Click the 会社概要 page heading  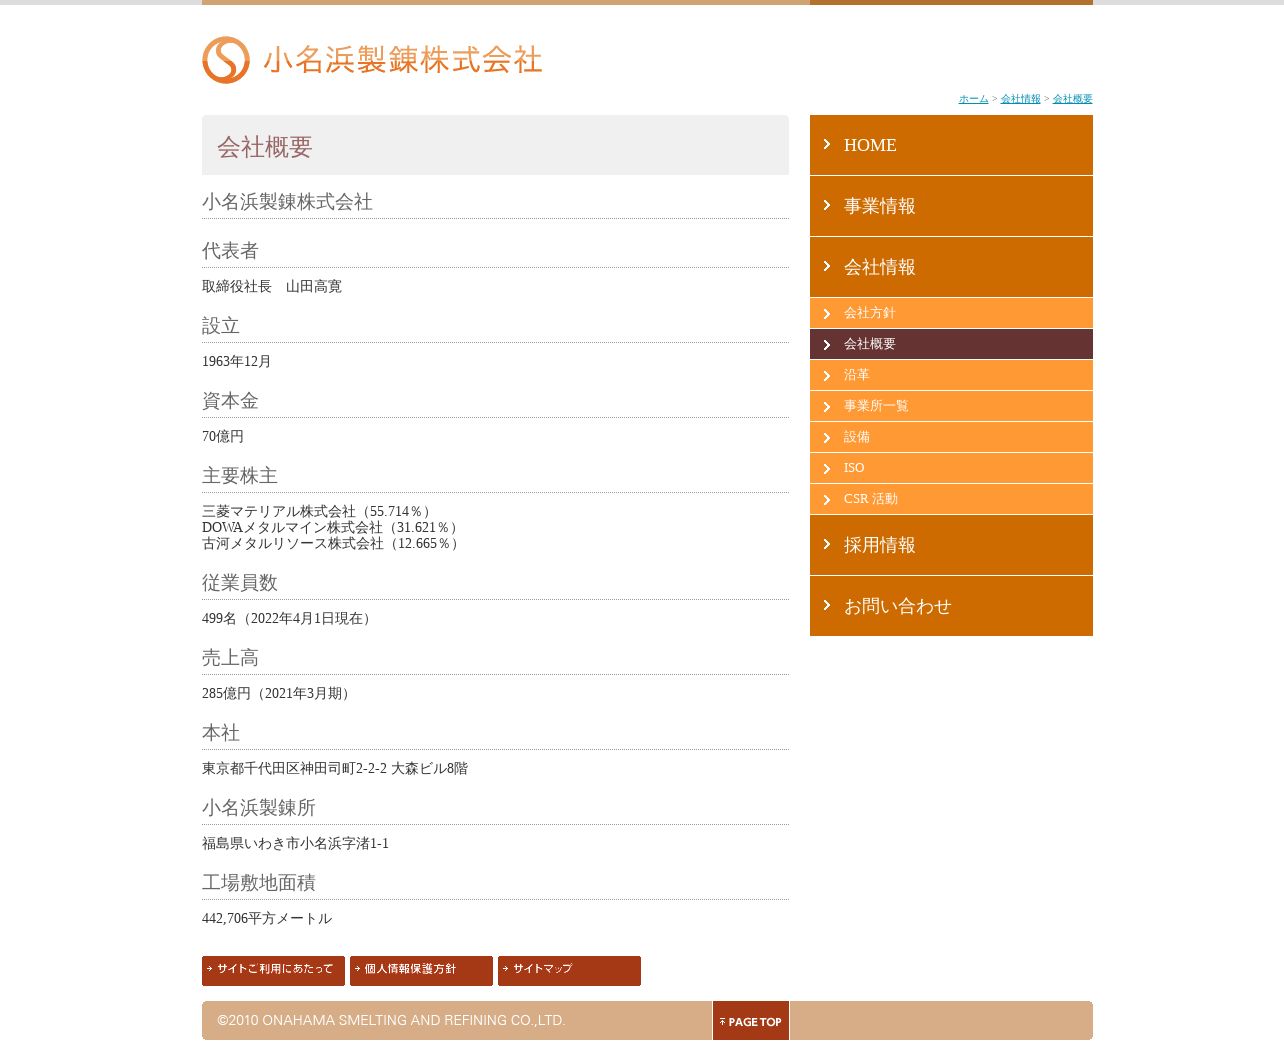[x=265, y=147]
